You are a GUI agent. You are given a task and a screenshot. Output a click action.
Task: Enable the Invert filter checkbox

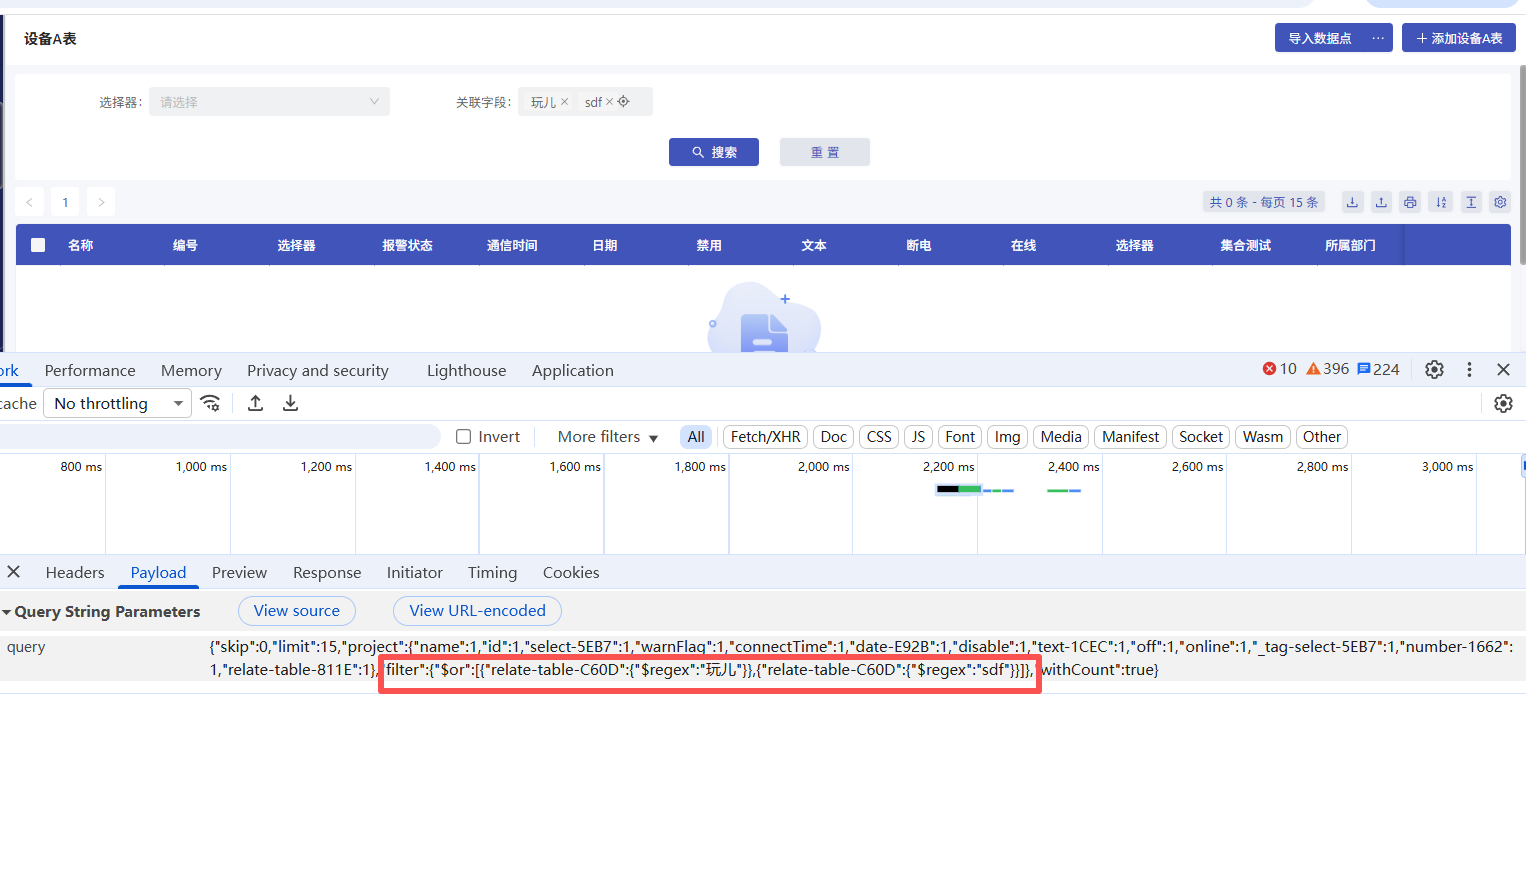click(x=464, y=437)
